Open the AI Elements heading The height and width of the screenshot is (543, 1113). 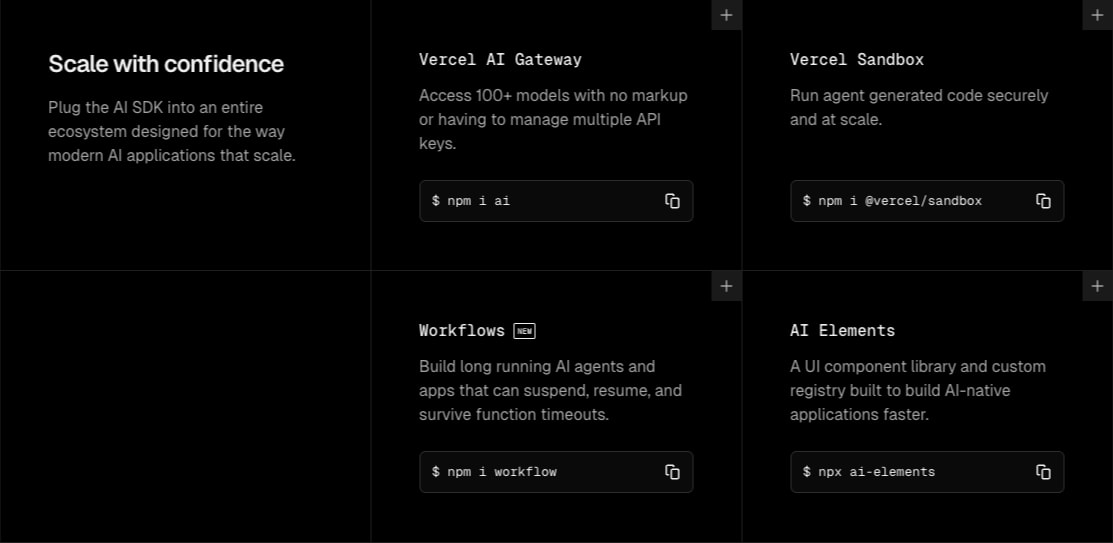click(x=843, y=331)
